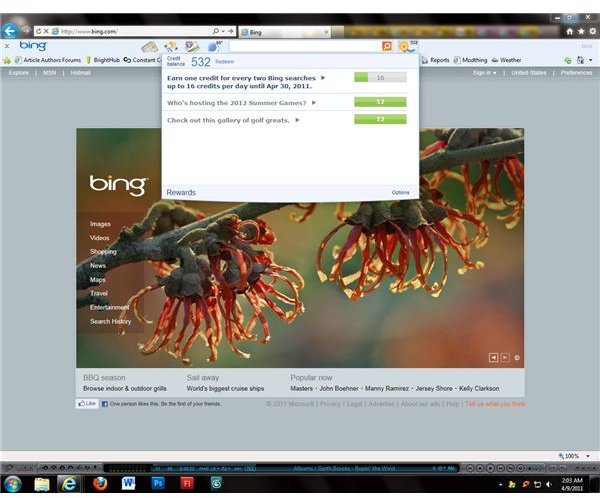
Task: Open Firefox from the taskbar
Action: click(x=100, y=483)
